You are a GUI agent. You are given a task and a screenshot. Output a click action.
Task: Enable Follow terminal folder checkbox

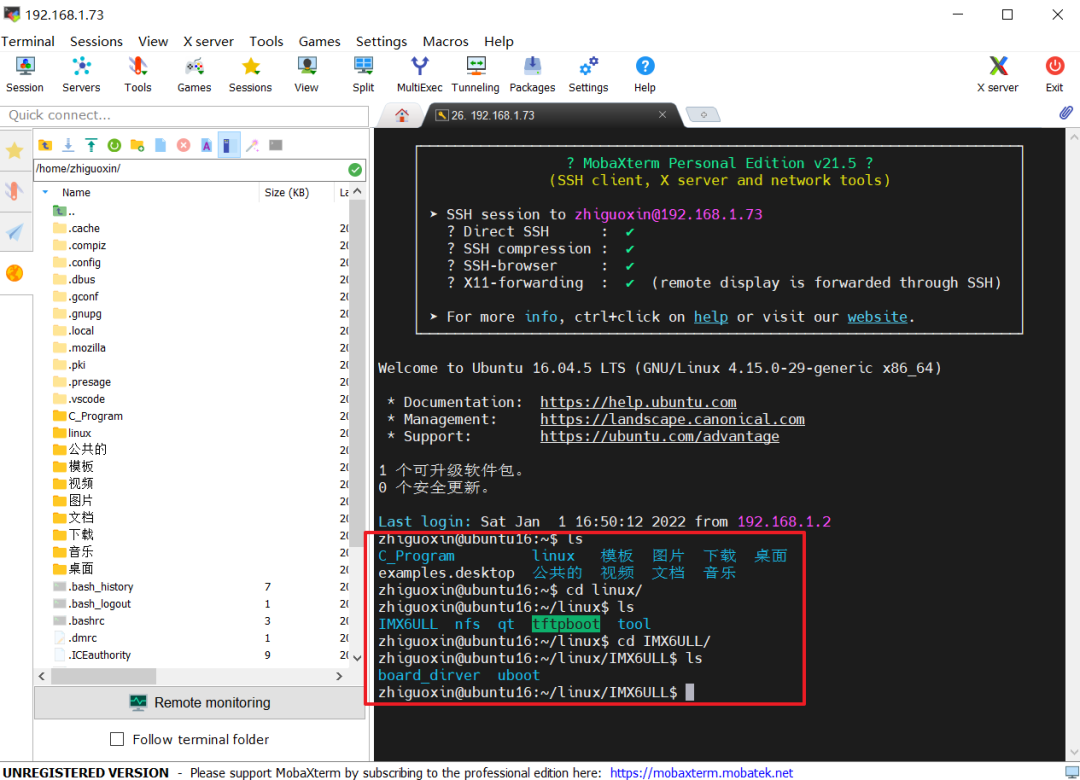(117, 739)
